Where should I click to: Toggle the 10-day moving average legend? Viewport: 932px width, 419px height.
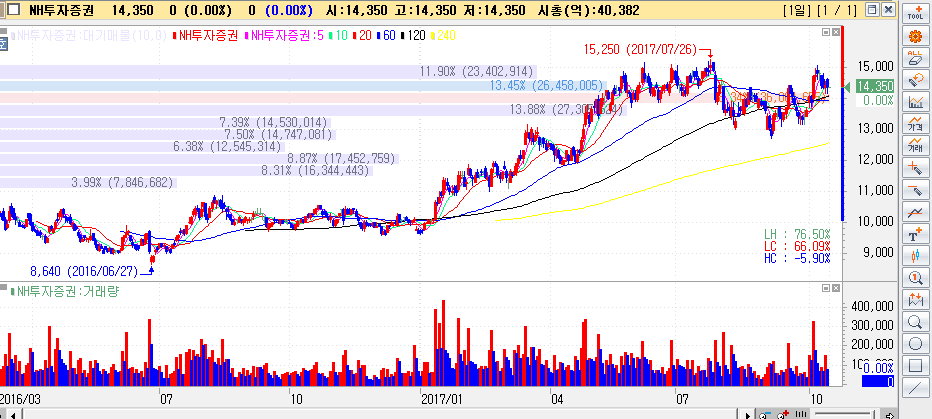338,35
